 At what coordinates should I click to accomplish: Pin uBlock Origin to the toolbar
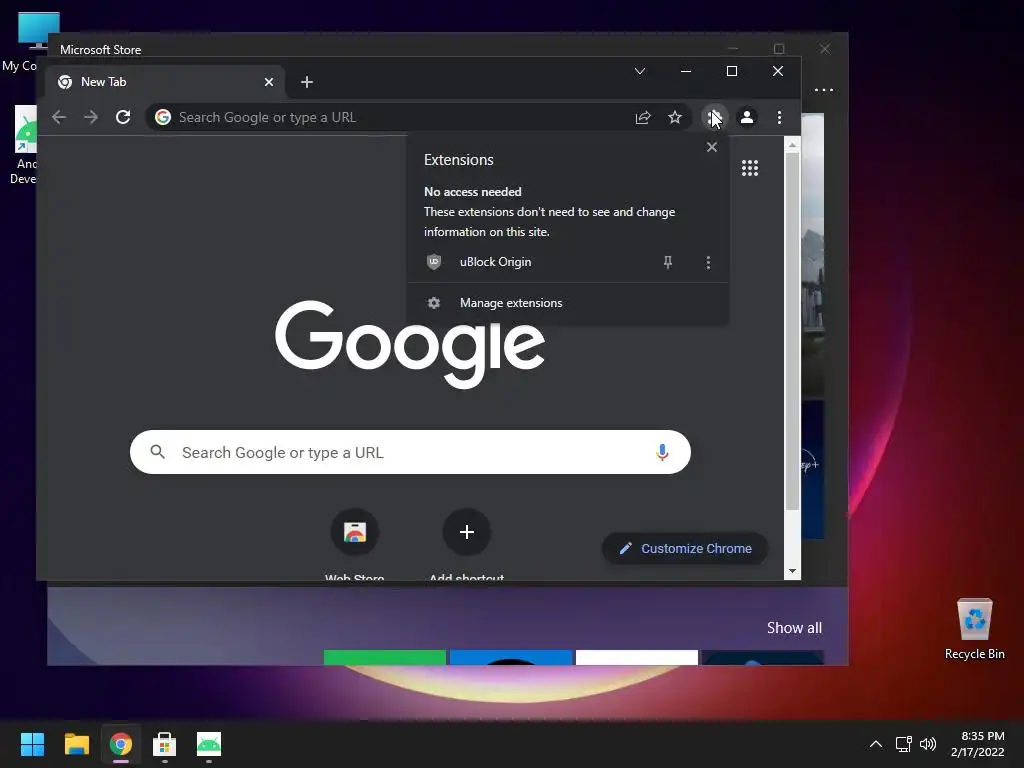667,263
